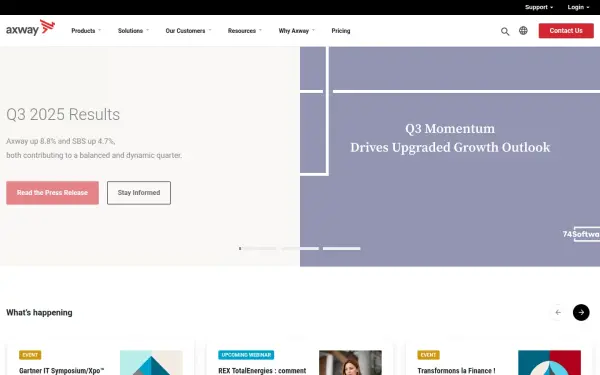The width and height of the screenshot is (600, 375).
Task: Open the Support dropdown
Action: pyautogui.click(x=539, y=7)
